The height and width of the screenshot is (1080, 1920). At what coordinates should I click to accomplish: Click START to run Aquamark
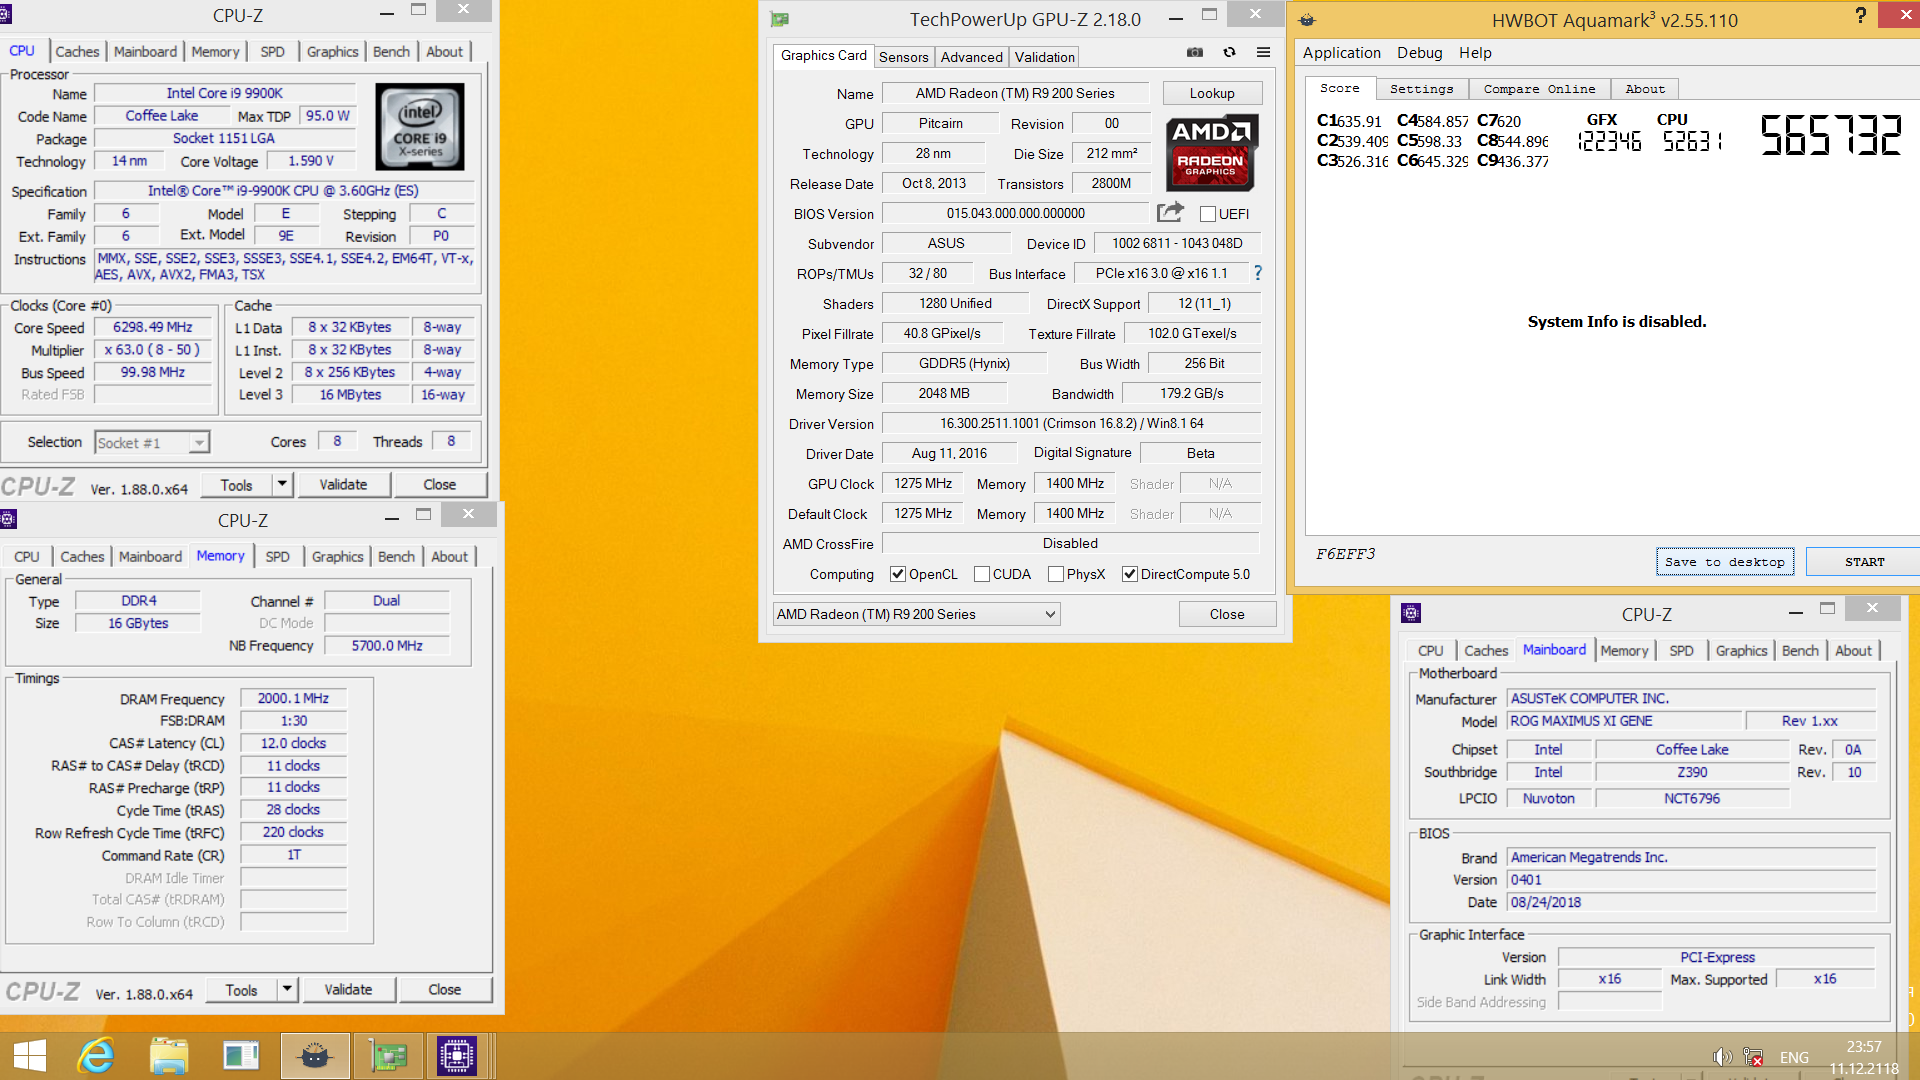point(1864,562)
